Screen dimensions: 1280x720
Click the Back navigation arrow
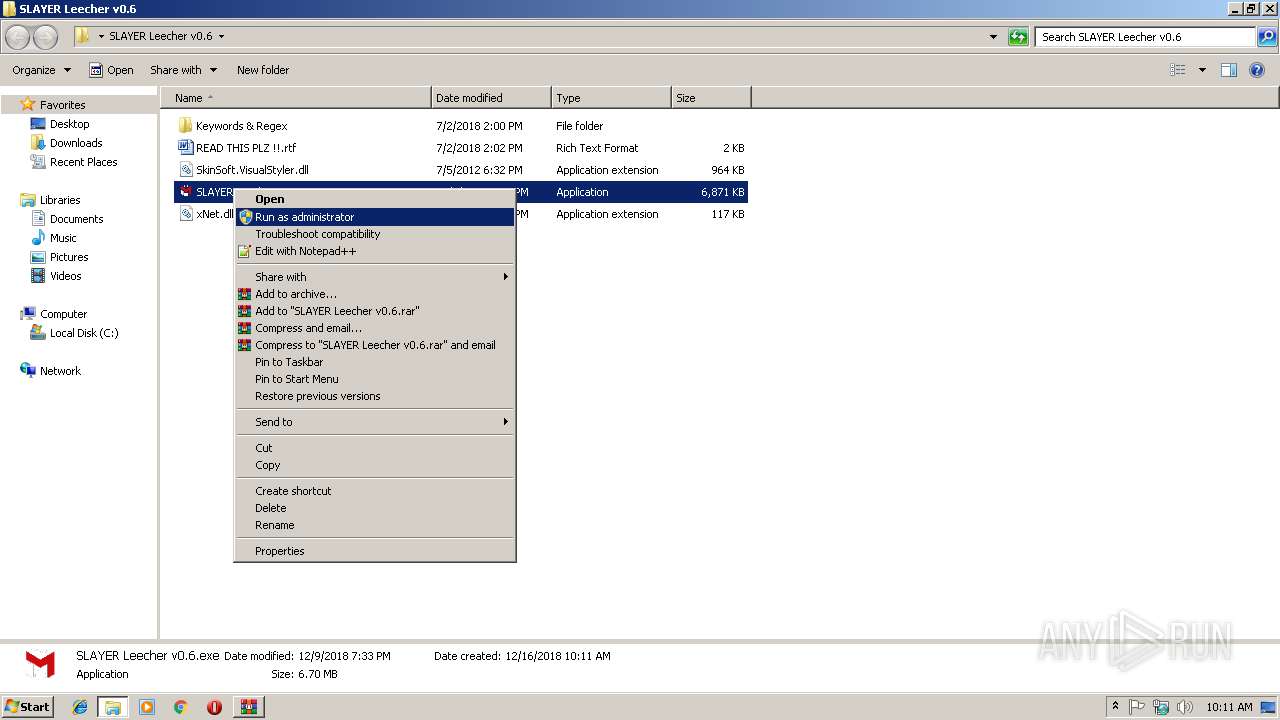point(17,37)
